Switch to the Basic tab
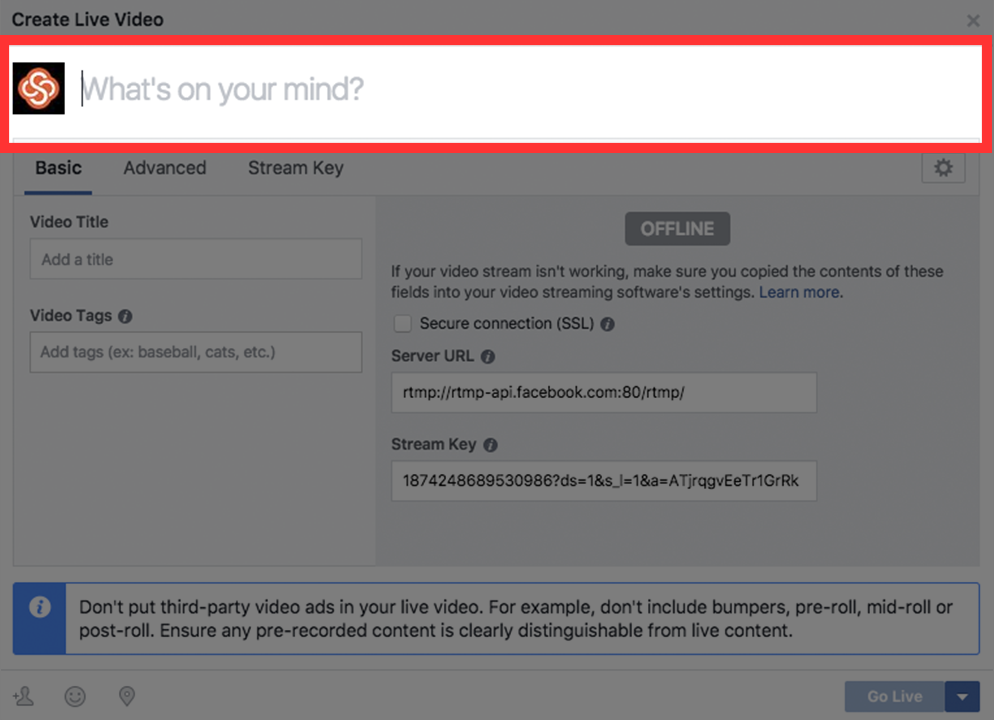 click(58, 168)
